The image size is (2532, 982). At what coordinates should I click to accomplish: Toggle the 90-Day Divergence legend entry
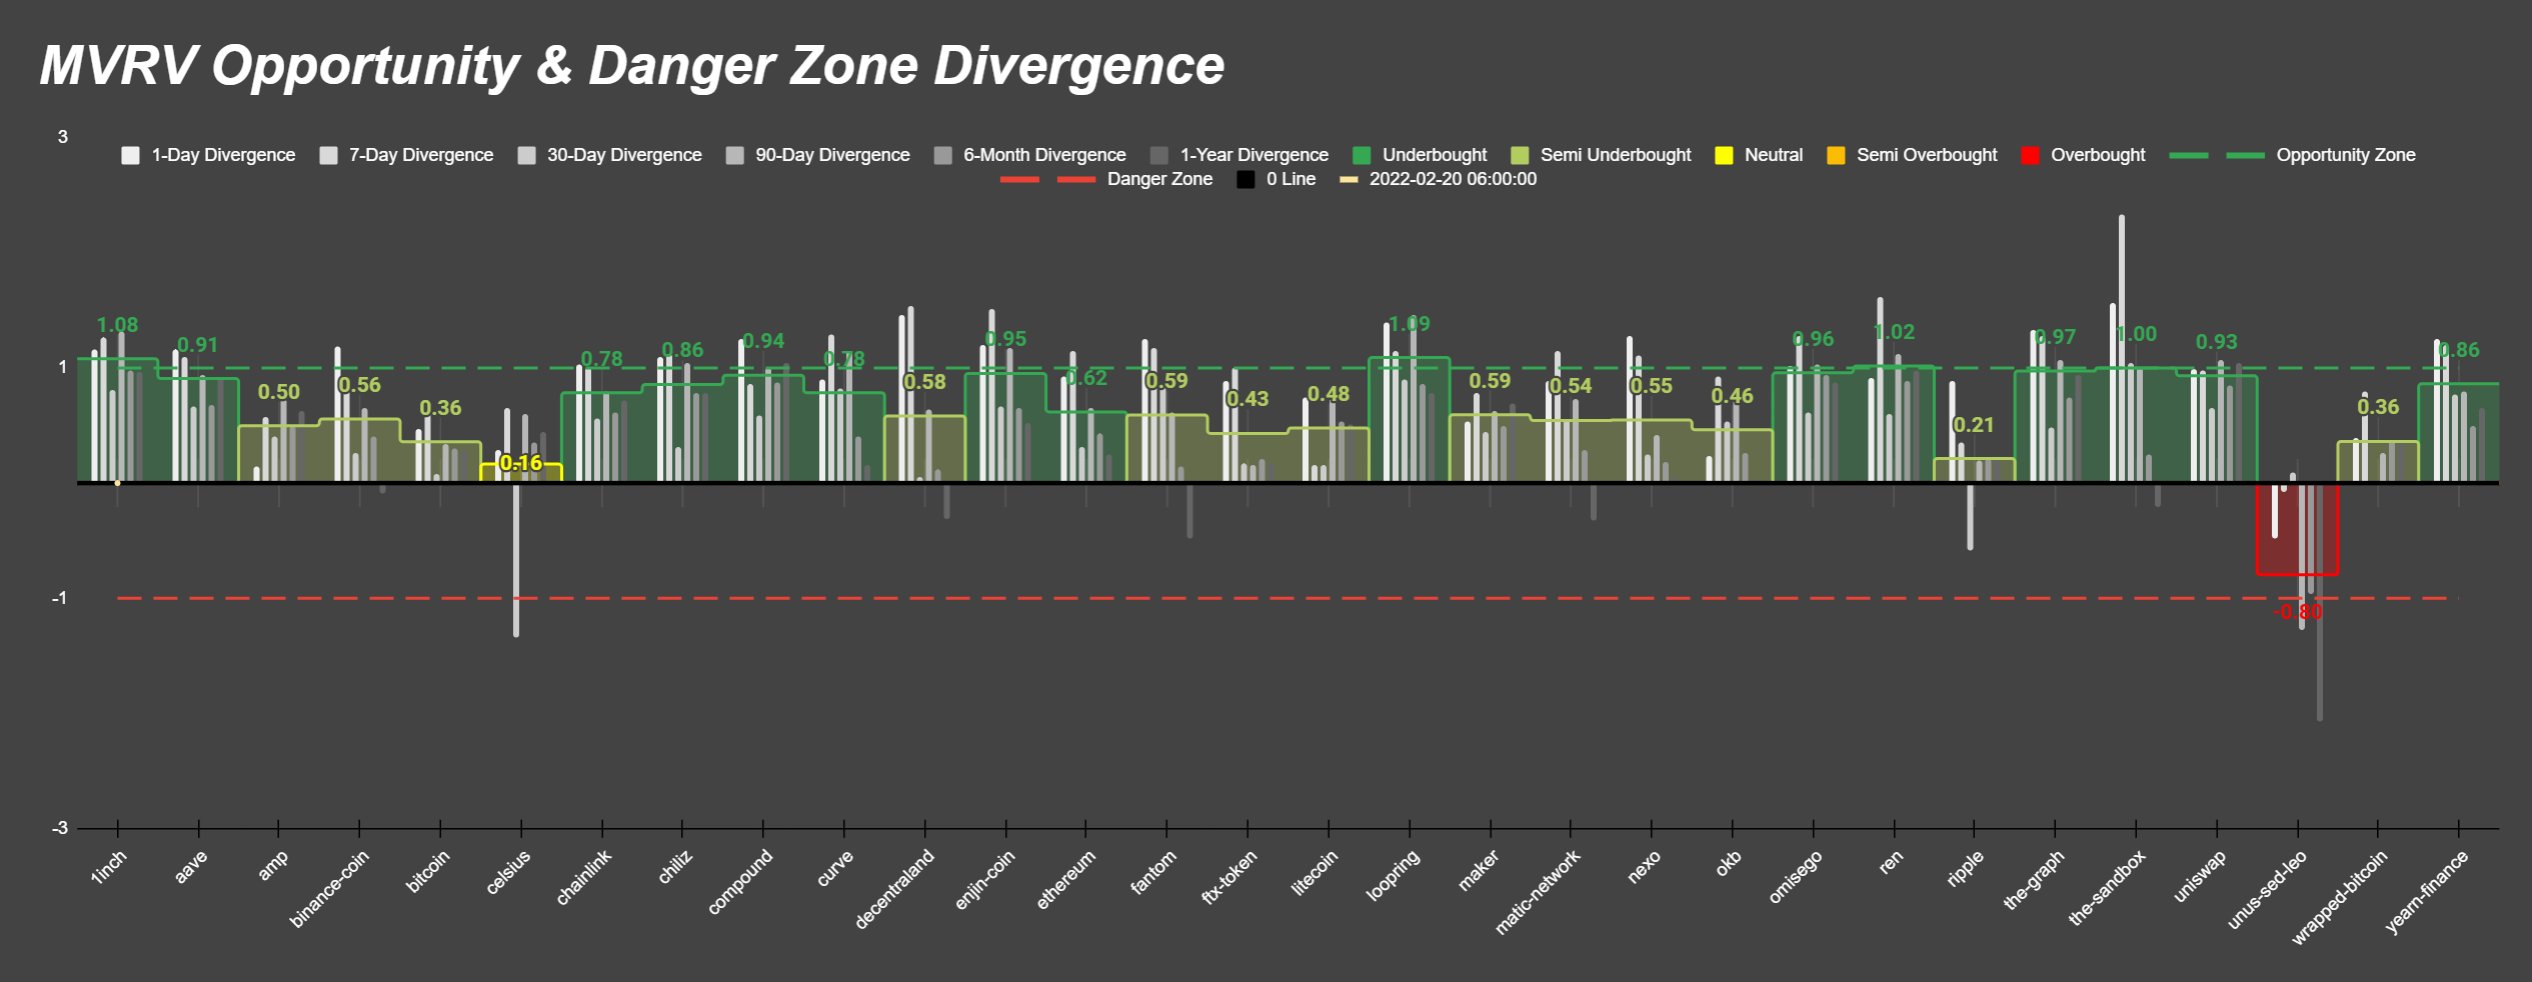click(x=817, y=155)
